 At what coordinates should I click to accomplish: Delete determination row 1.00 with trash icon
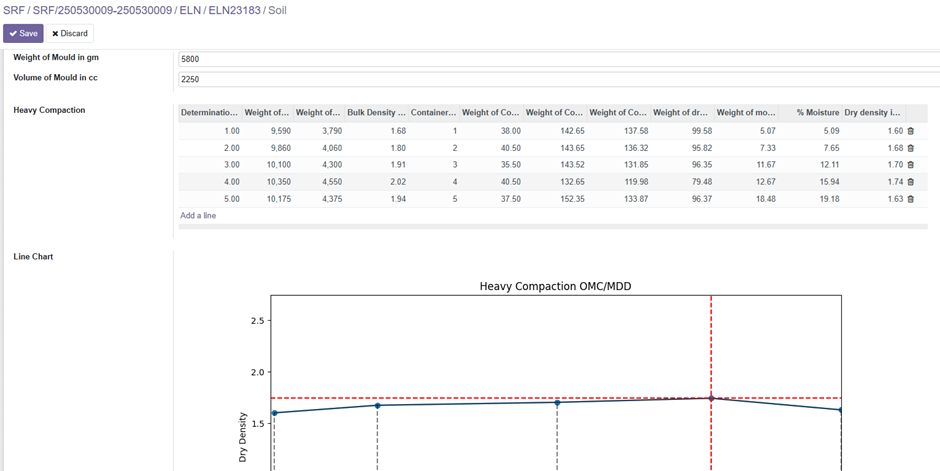click(x=910, y=131)
